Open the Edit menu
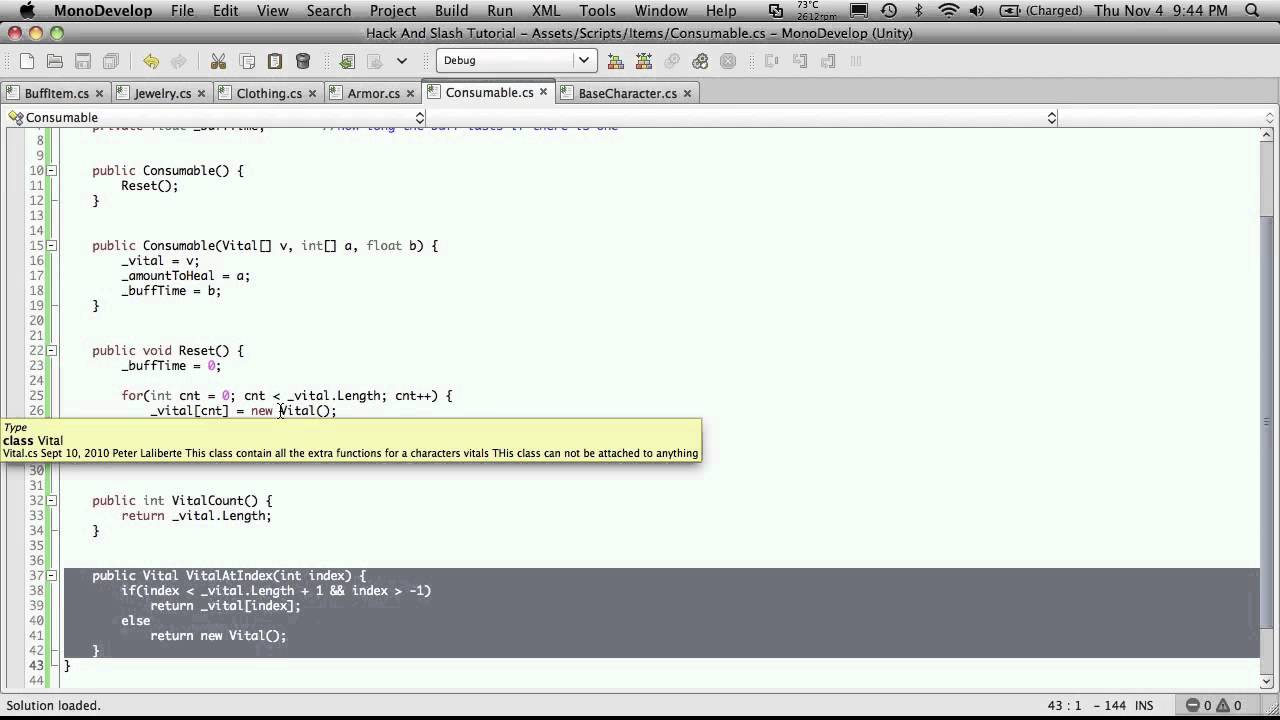The image size is (1280, 720). click(225, 11)
